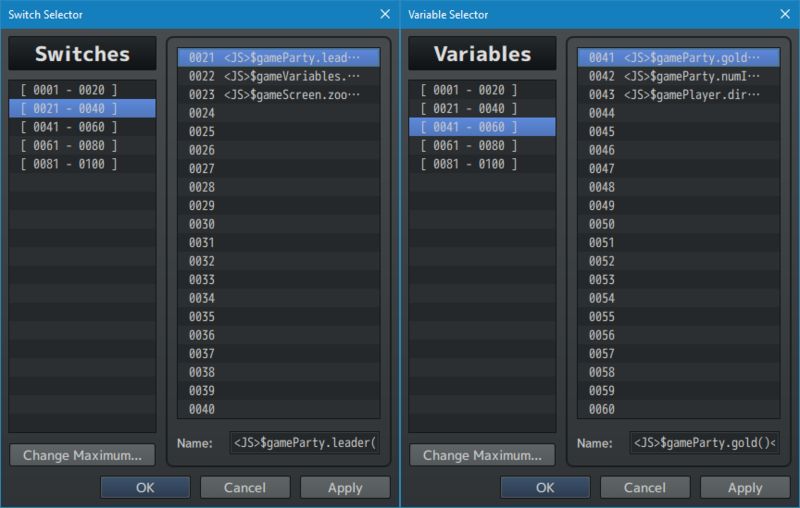Click Change Maximum in Variable Selector

pyautogui.click(x=482, y=455)
